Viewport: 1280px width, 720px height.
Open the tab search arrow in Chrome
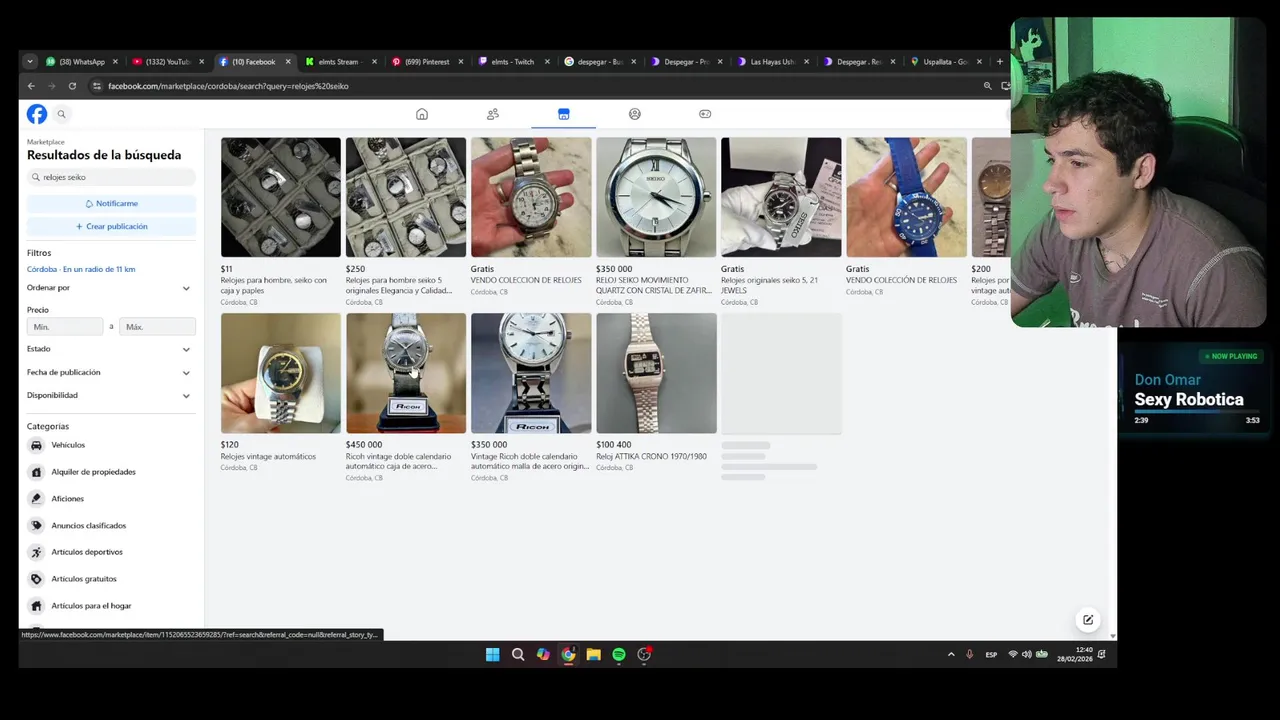pyautogui.click(x=30, y=62)
